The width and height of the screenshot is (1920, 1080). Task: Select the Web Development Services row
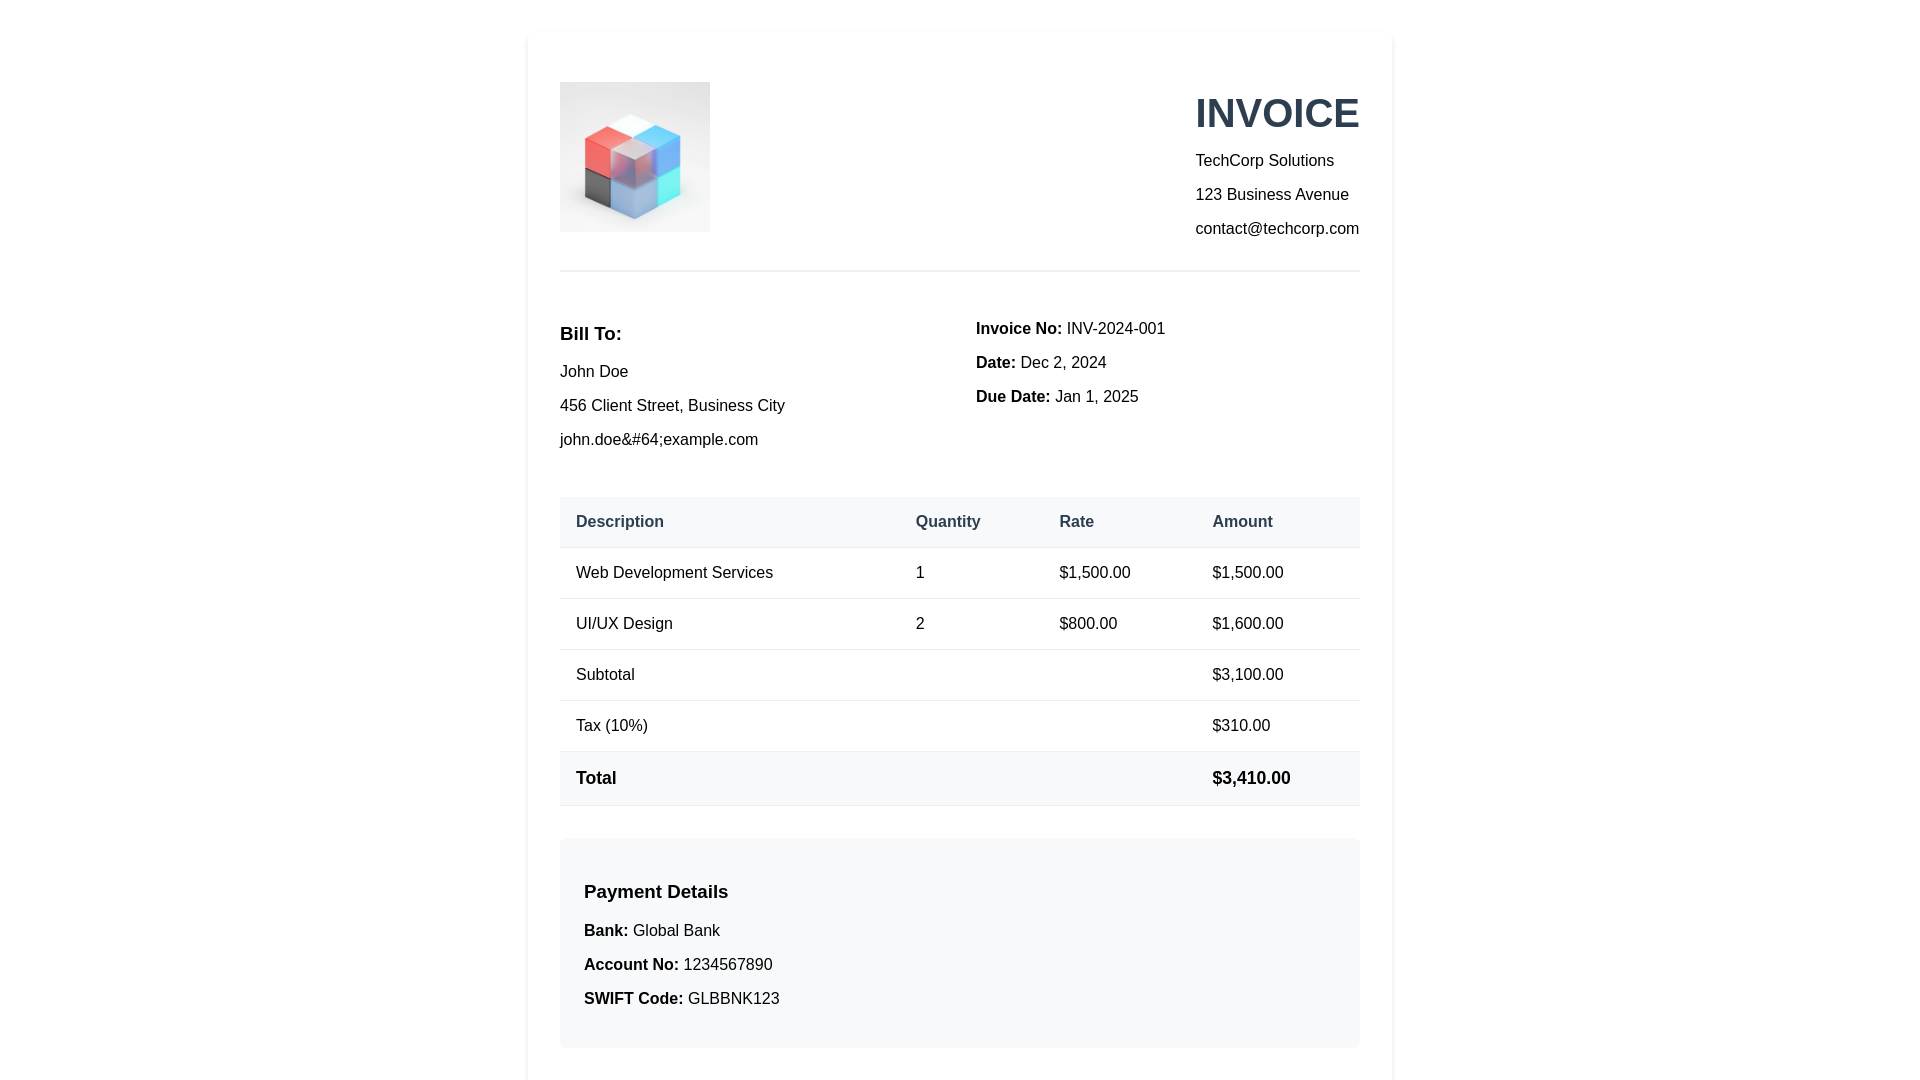coord(674,573)
